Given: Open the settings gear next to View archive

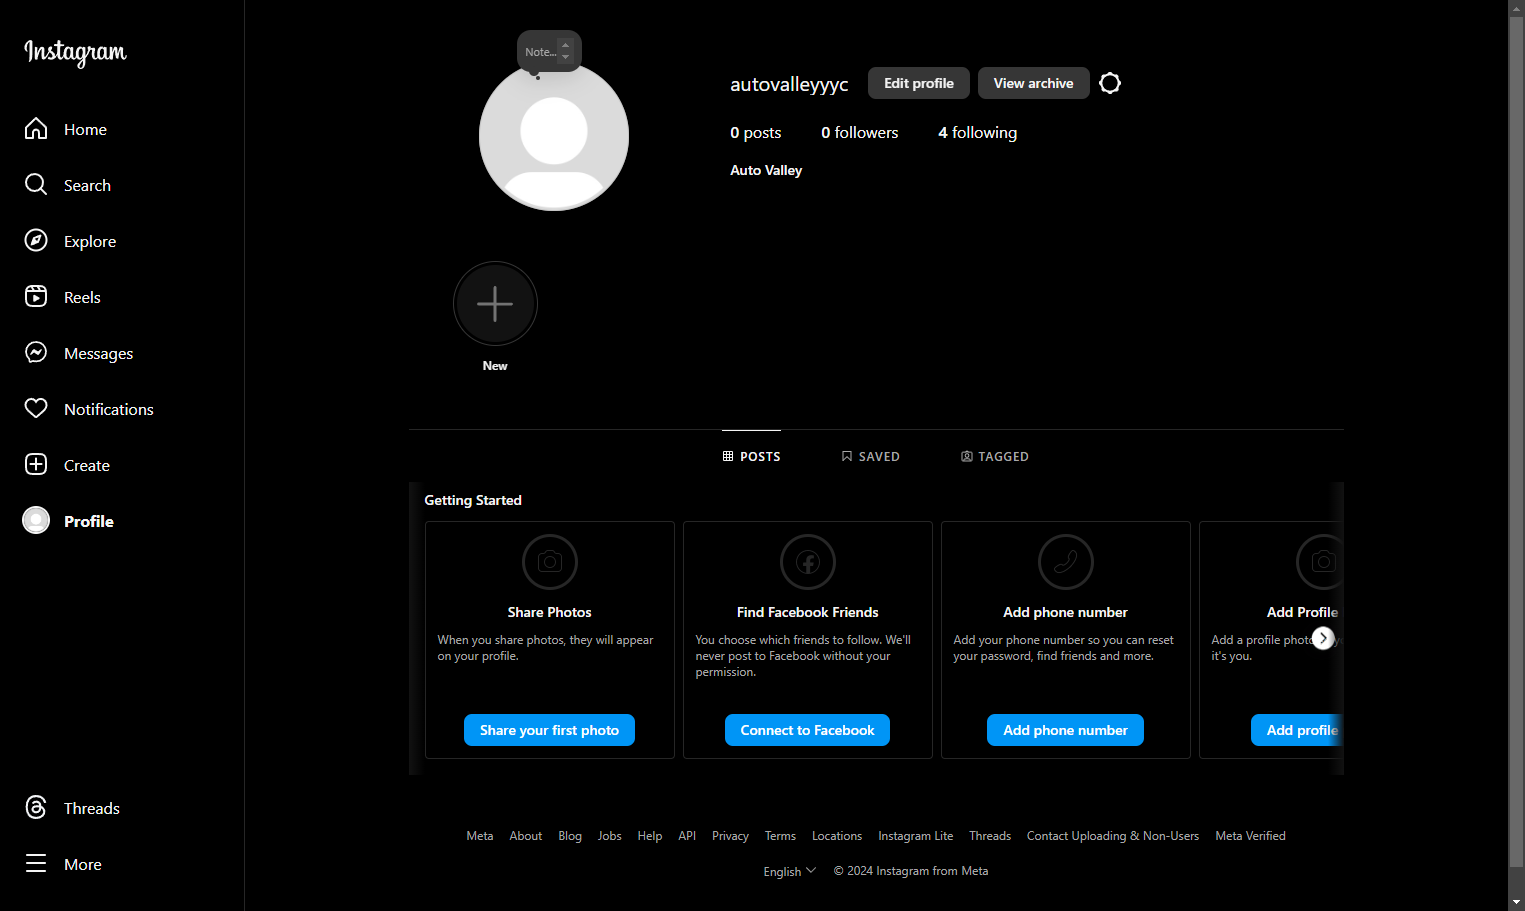Looking at the screenshot, I should click(1110, 83).
